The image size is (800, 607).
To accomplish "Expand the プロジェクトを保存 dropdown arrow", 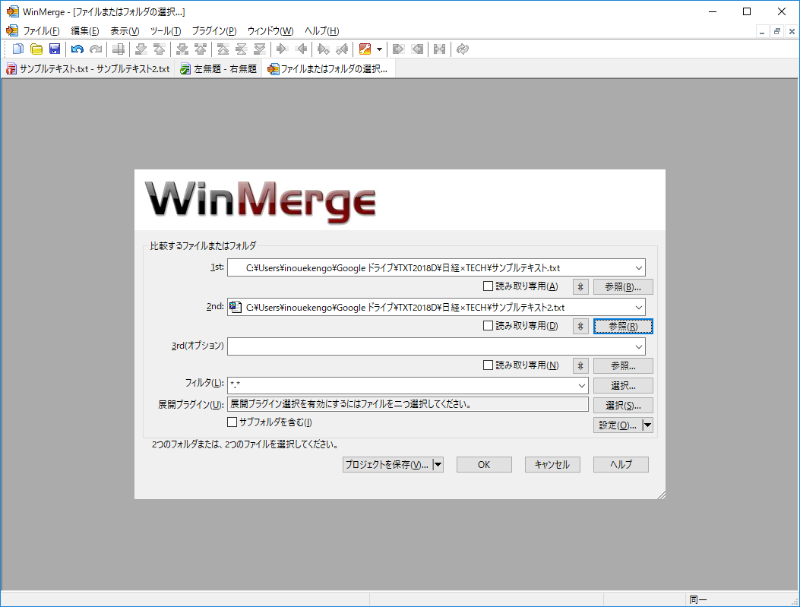I will pyautogui.click(x=438, y=465).
